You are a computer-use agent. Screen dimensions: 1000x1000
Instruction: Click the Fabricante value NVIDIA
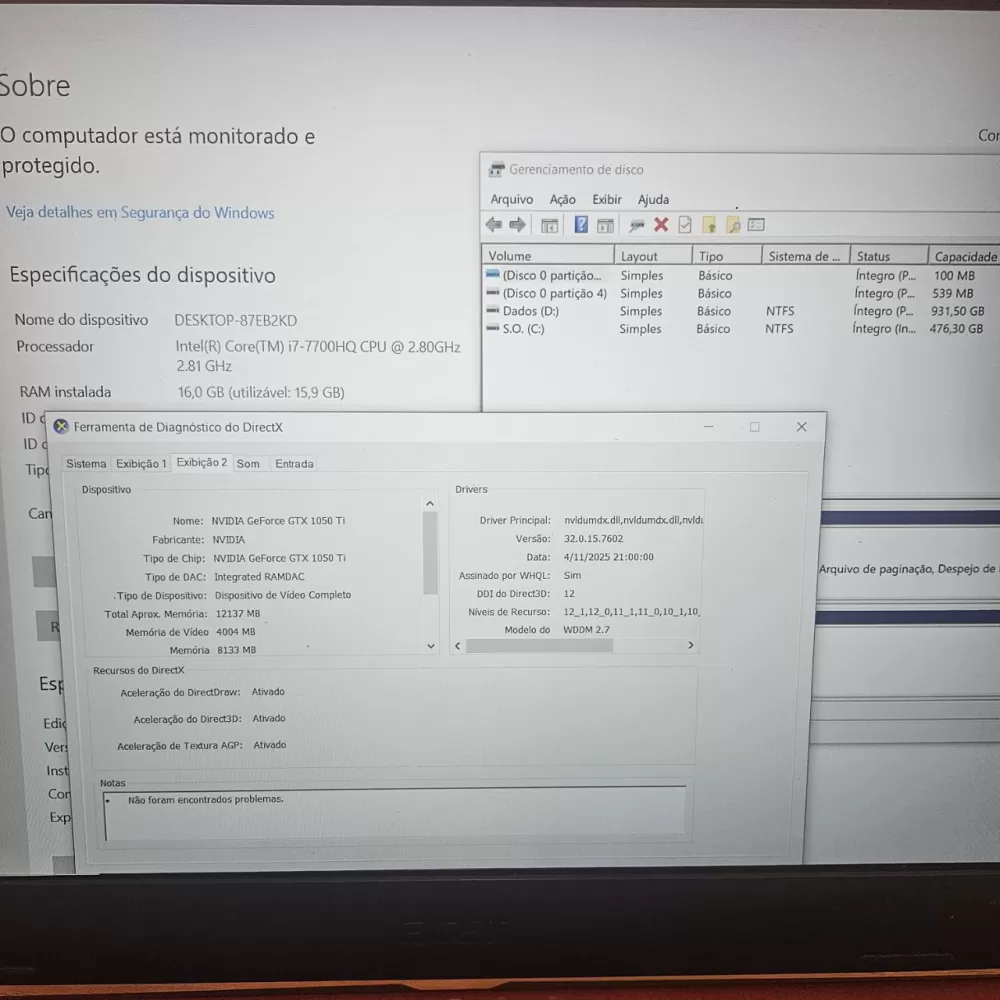(x=228, y=540)
